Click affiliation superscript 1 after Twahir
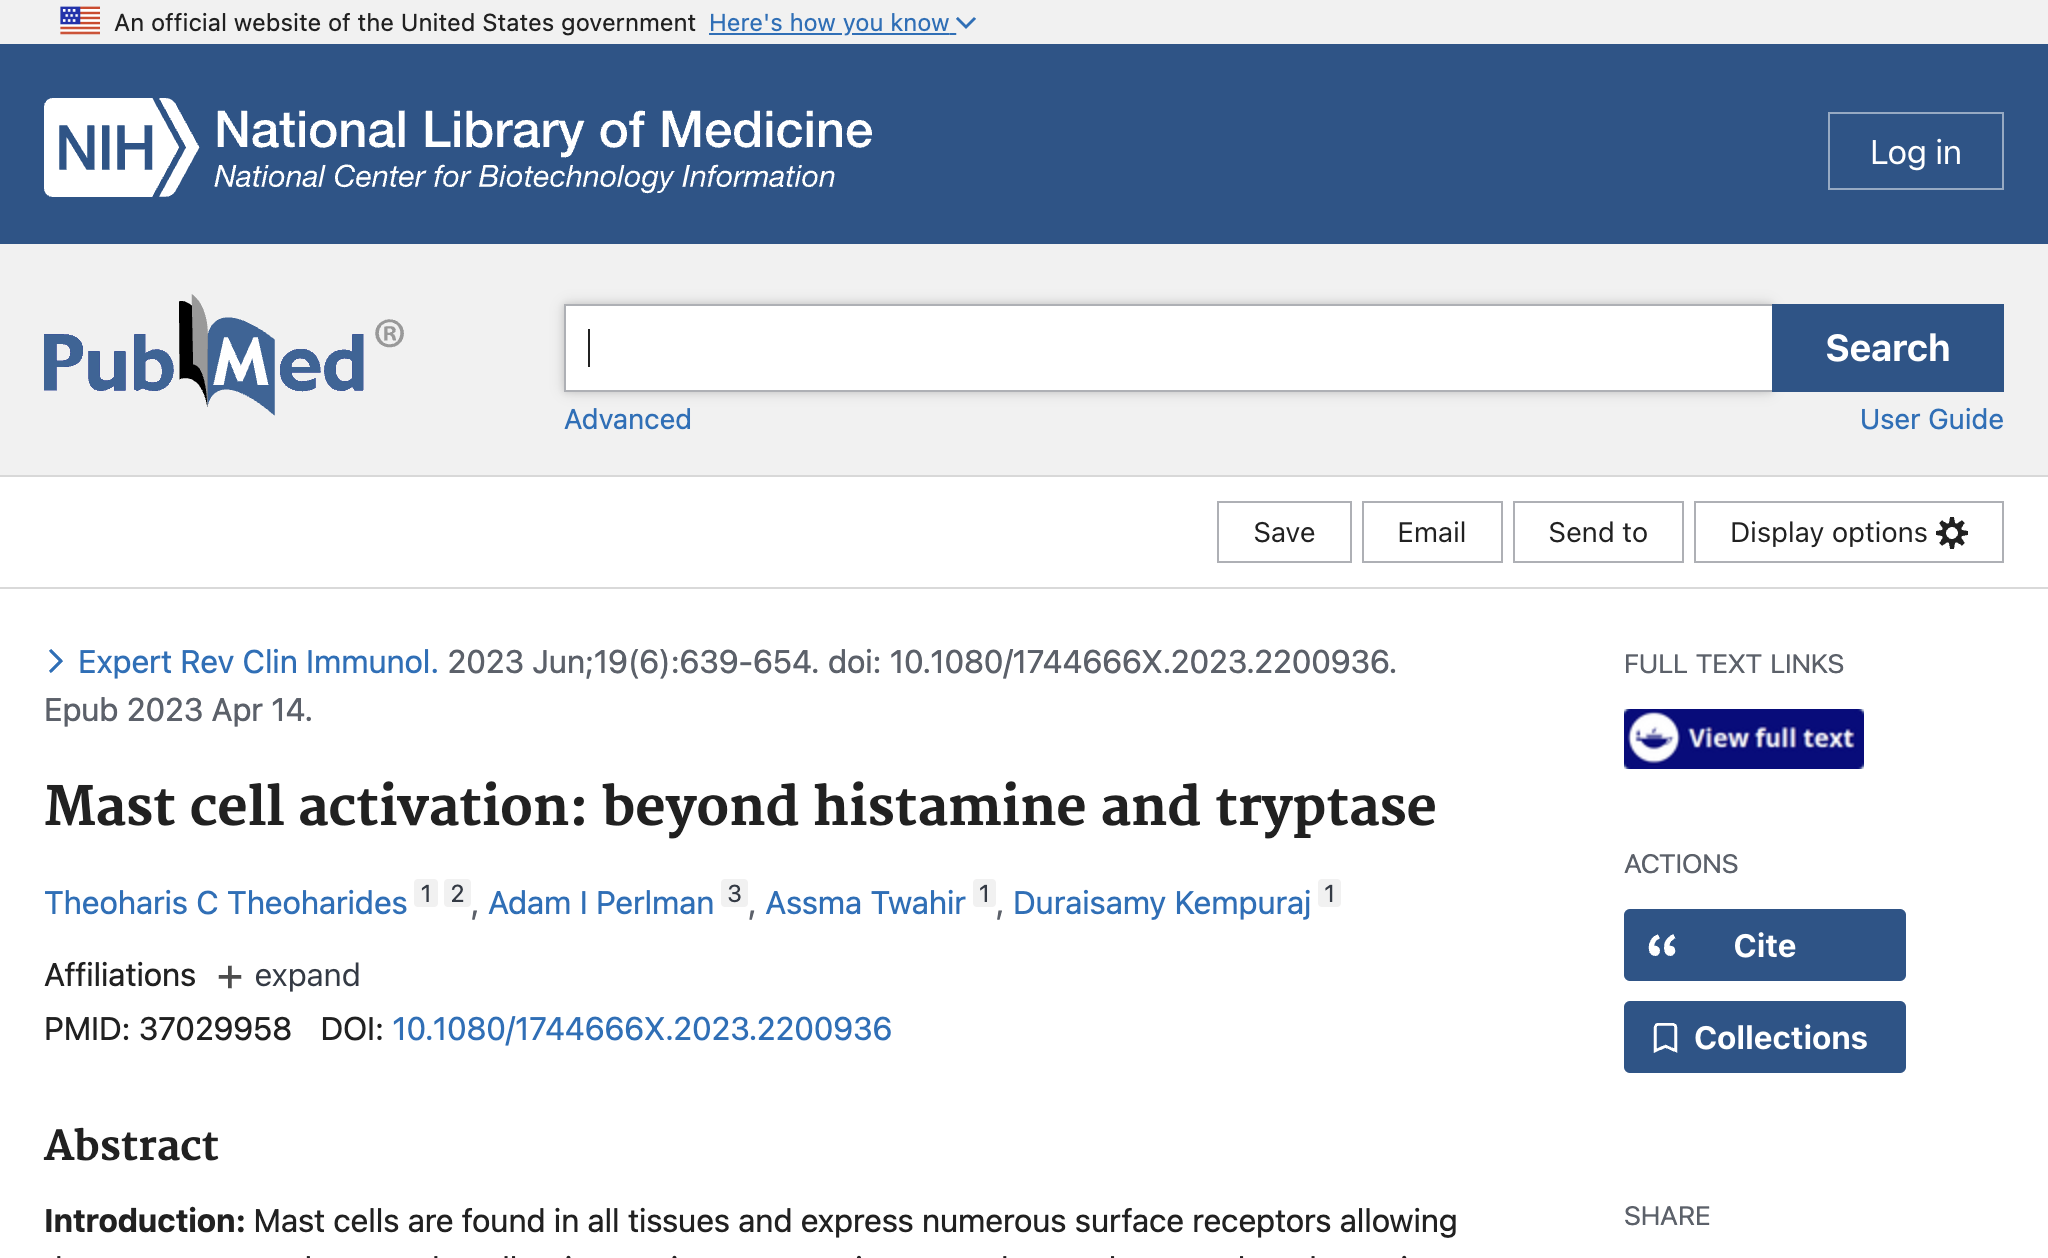 point(985,893)
